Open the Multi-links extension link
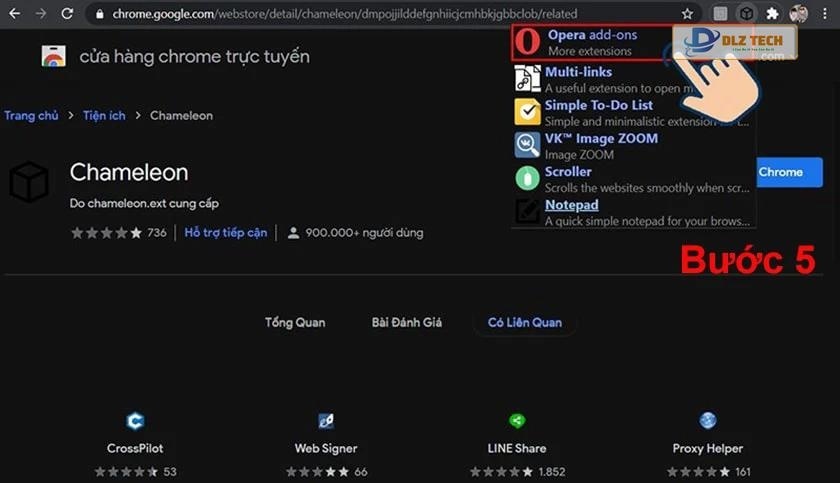 coord(578,72)
